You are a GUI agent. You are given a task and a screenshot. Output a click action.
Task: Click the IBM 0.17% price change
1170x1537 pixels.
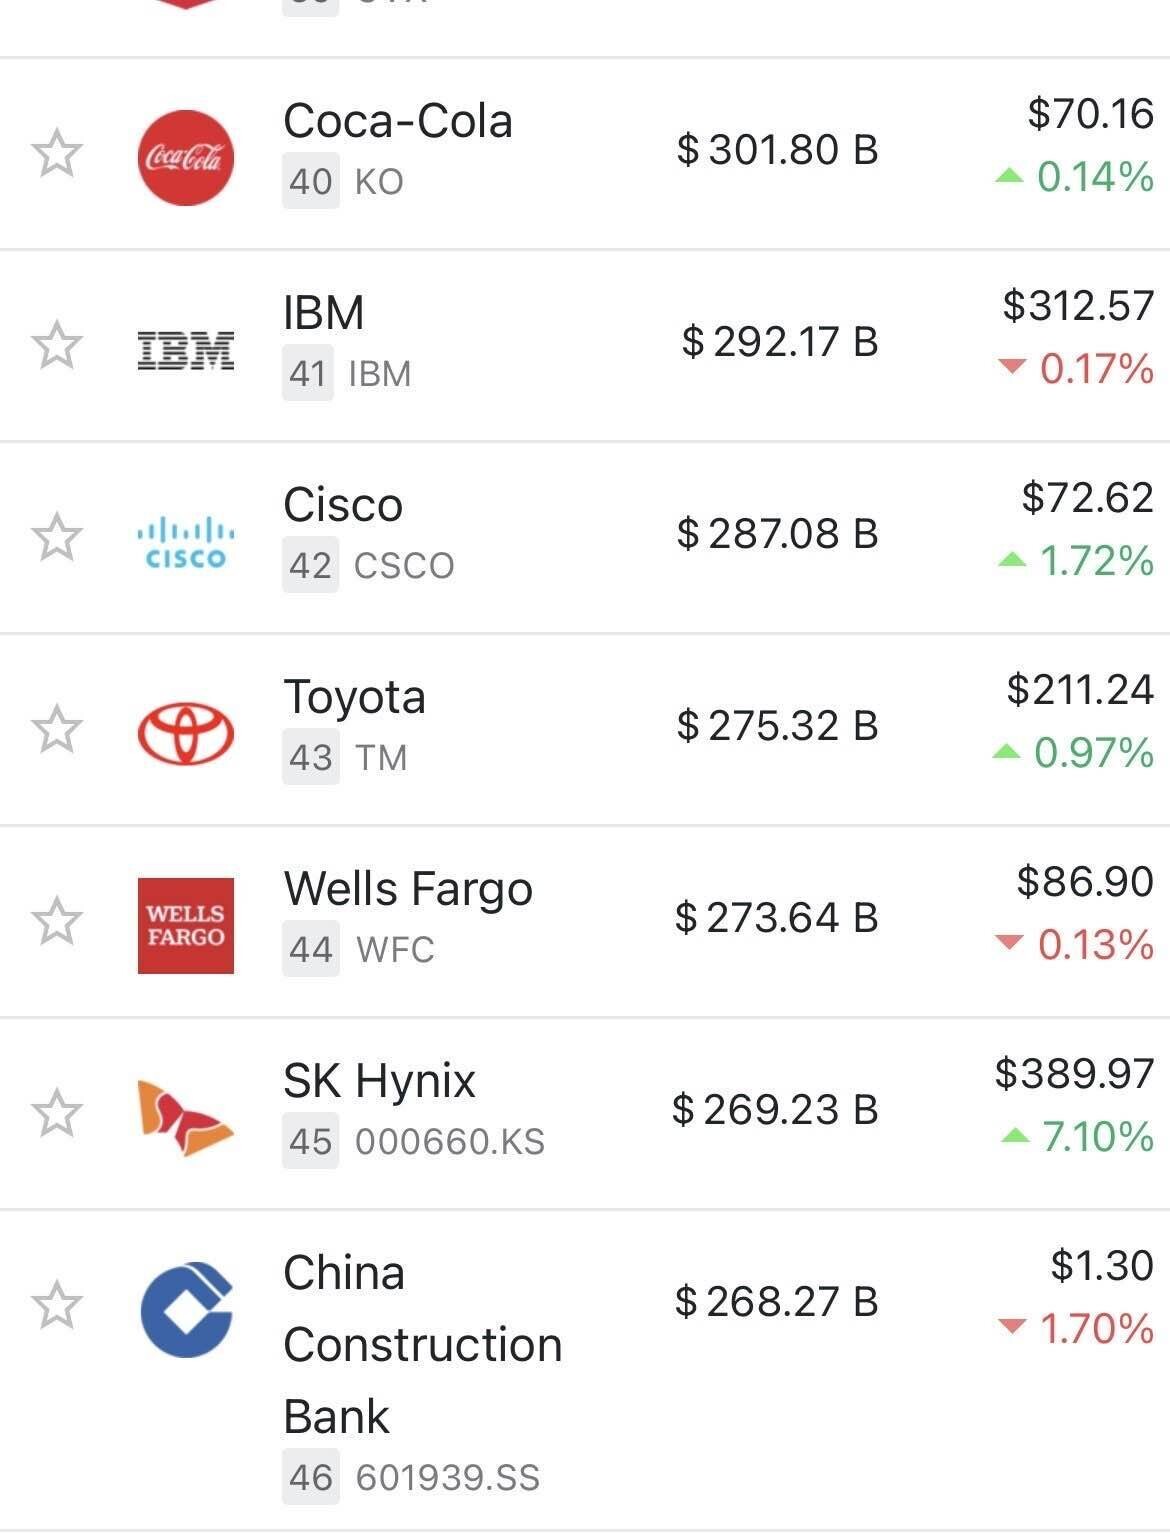click(x=1077, y=369)
